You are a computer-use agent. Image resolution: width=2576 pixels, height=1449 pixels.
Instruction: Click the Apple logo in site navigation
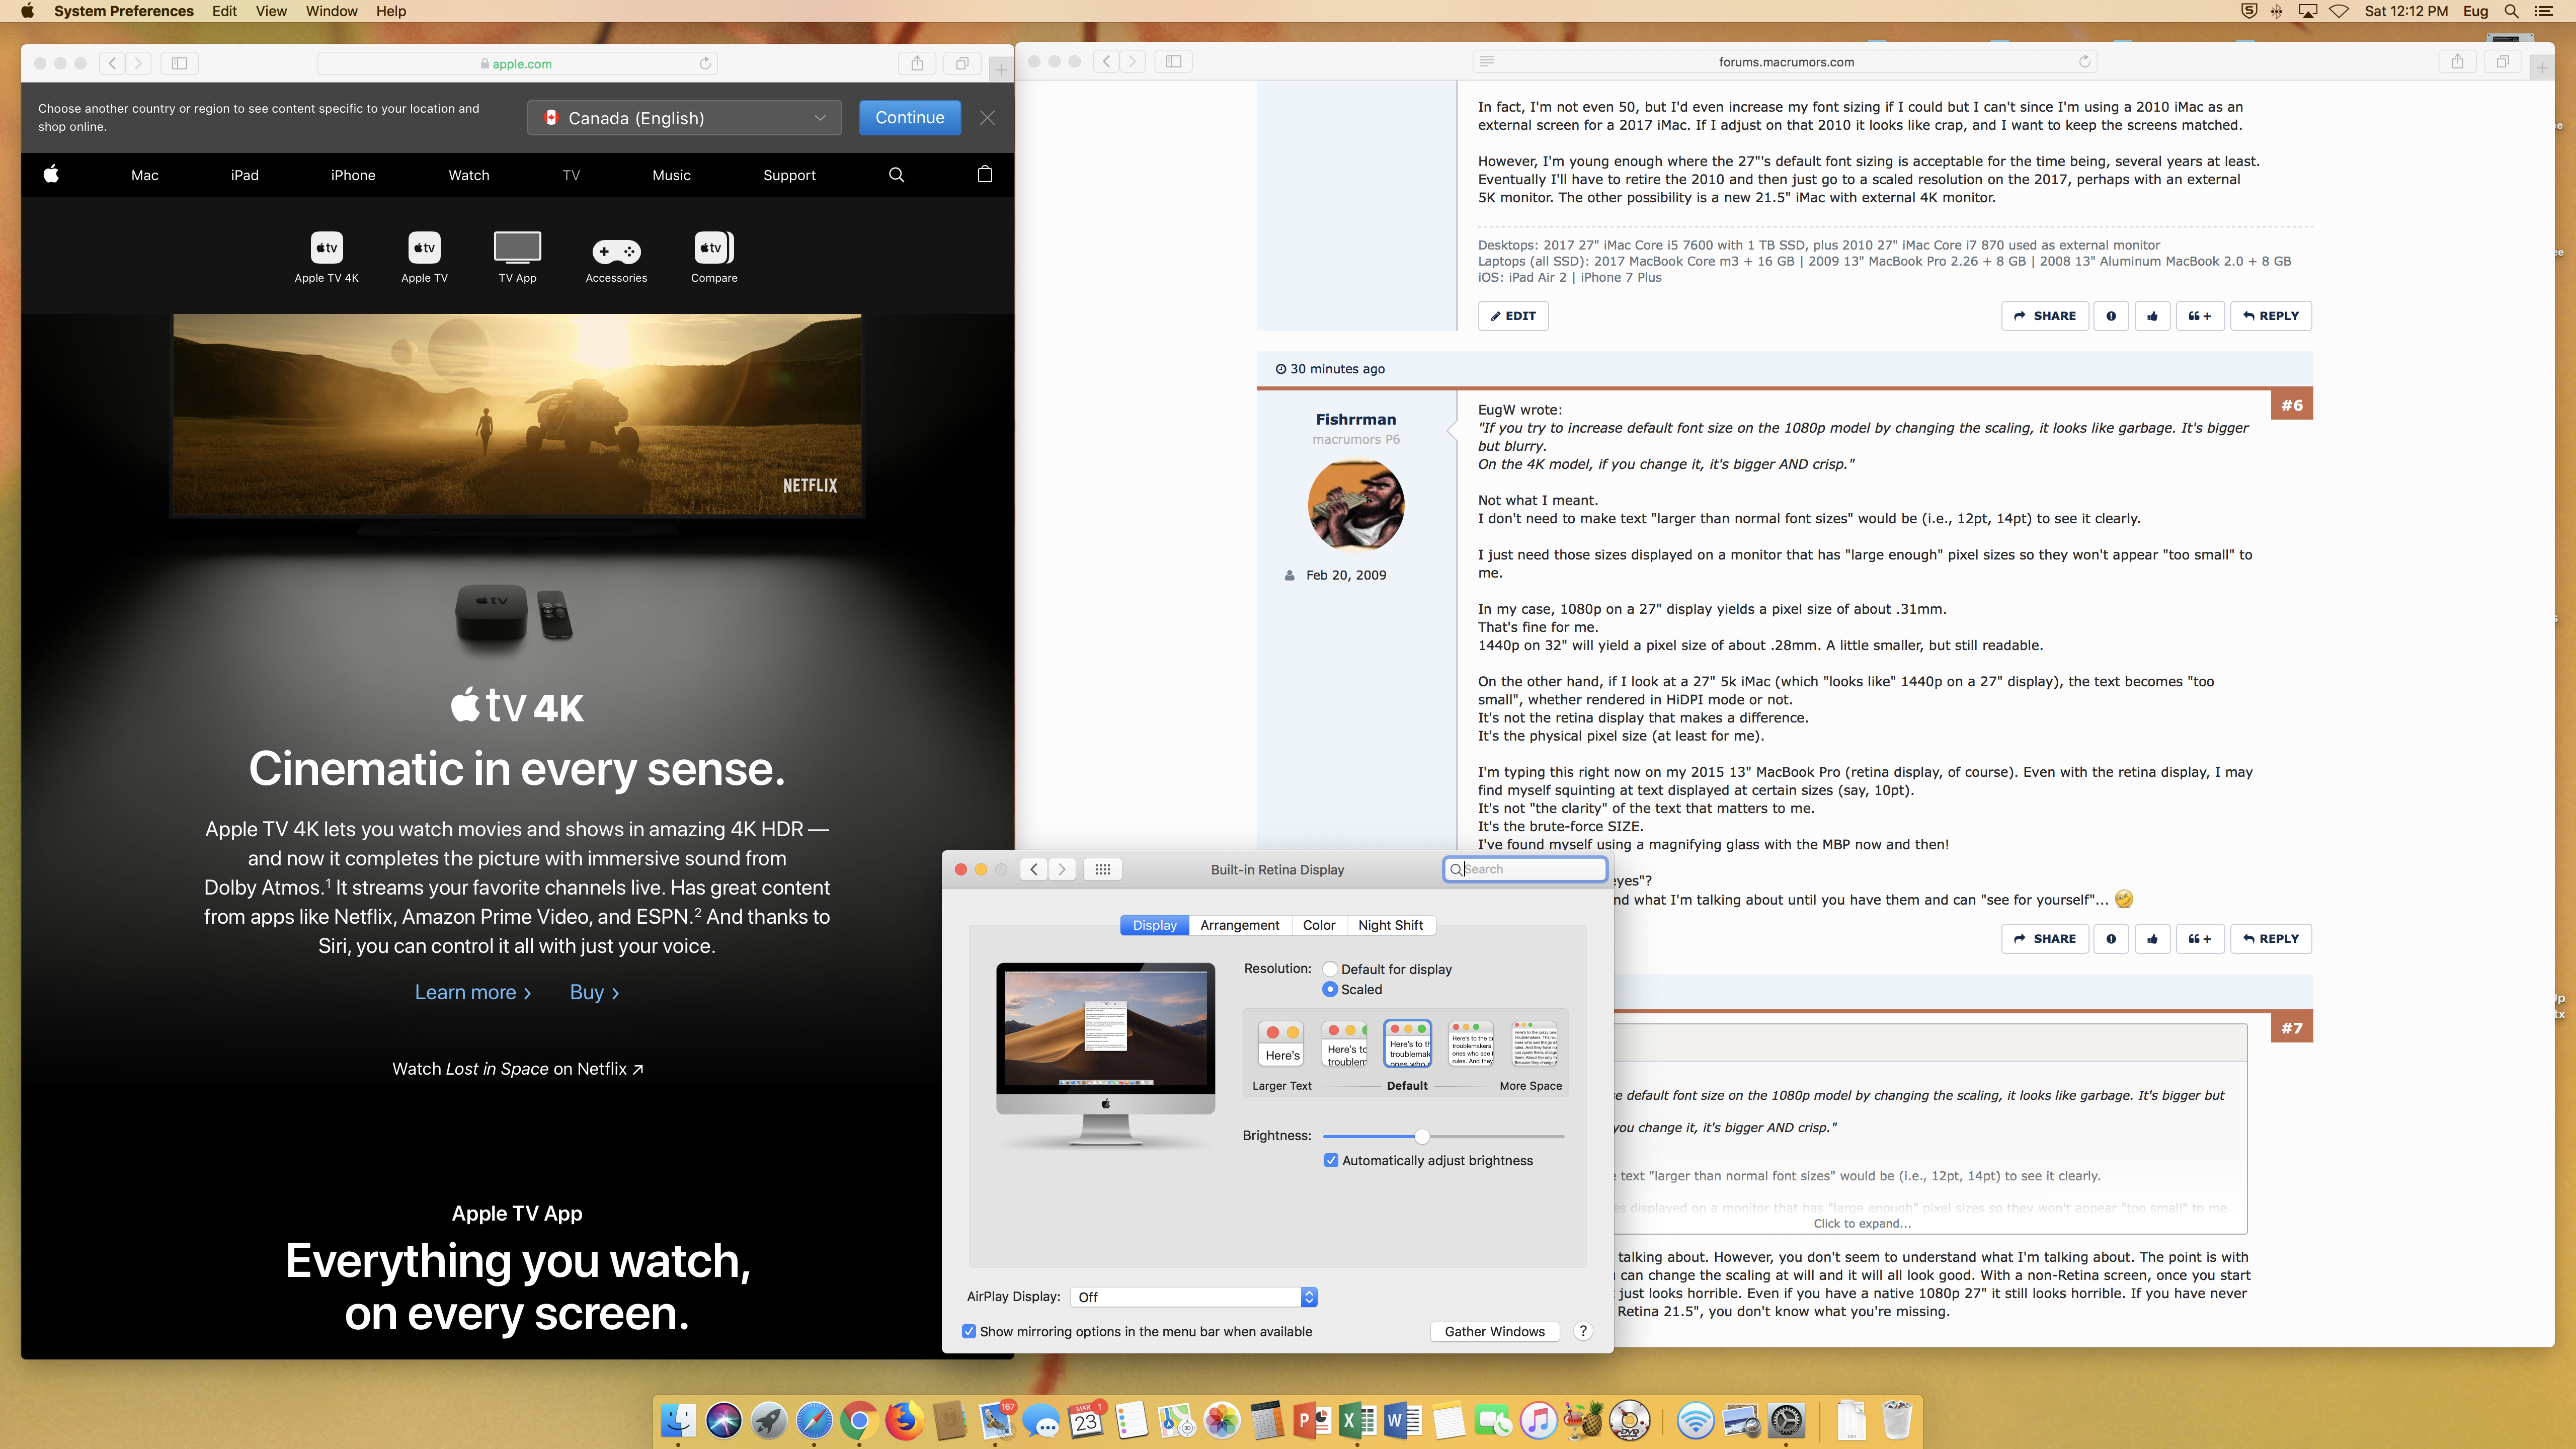pyautogui.click(x=51, y=174)
